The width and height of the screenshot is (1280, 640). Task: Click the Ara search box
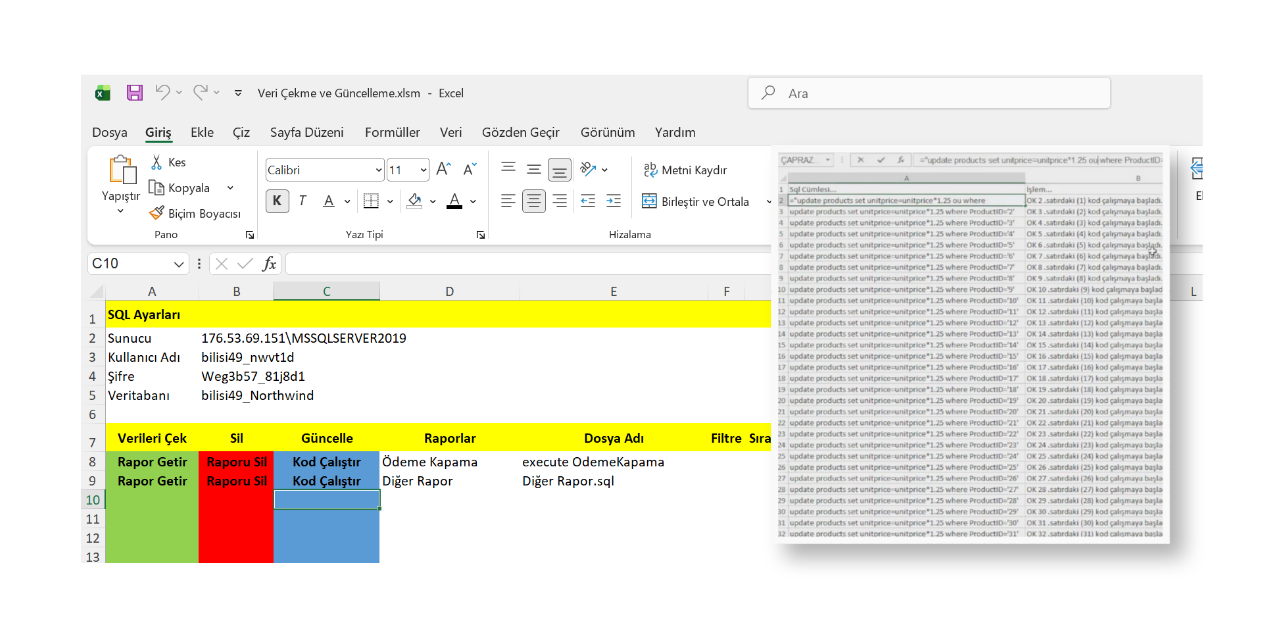929,93
